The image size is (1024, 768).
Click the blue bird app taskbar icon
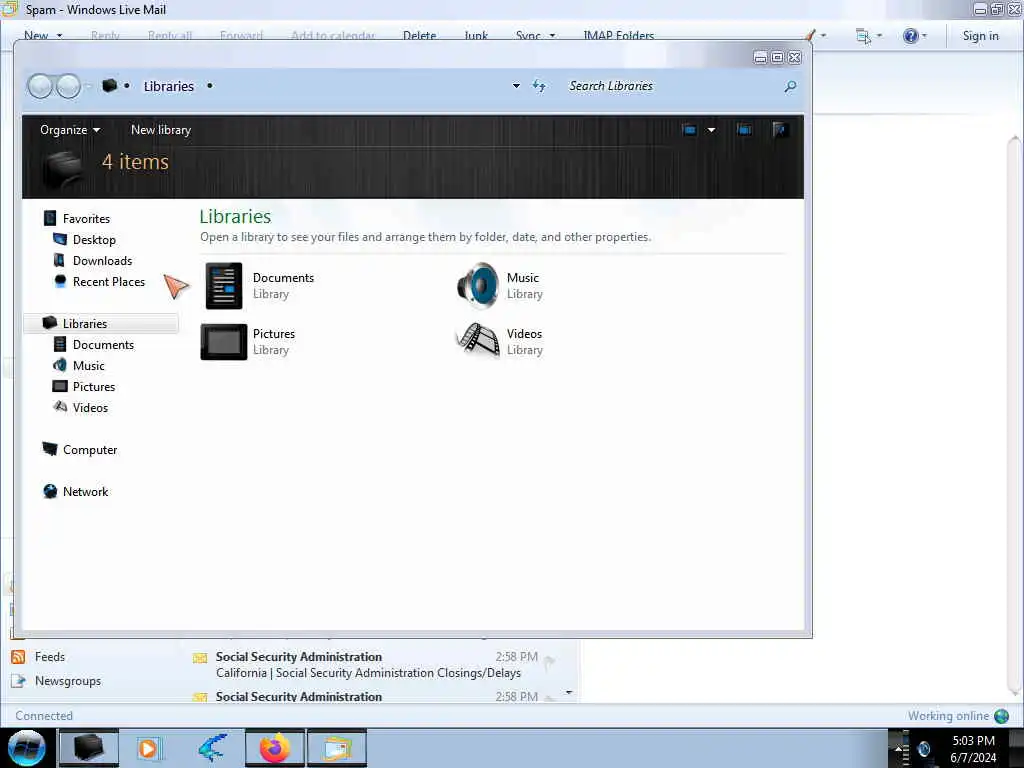tap(213, 748)
